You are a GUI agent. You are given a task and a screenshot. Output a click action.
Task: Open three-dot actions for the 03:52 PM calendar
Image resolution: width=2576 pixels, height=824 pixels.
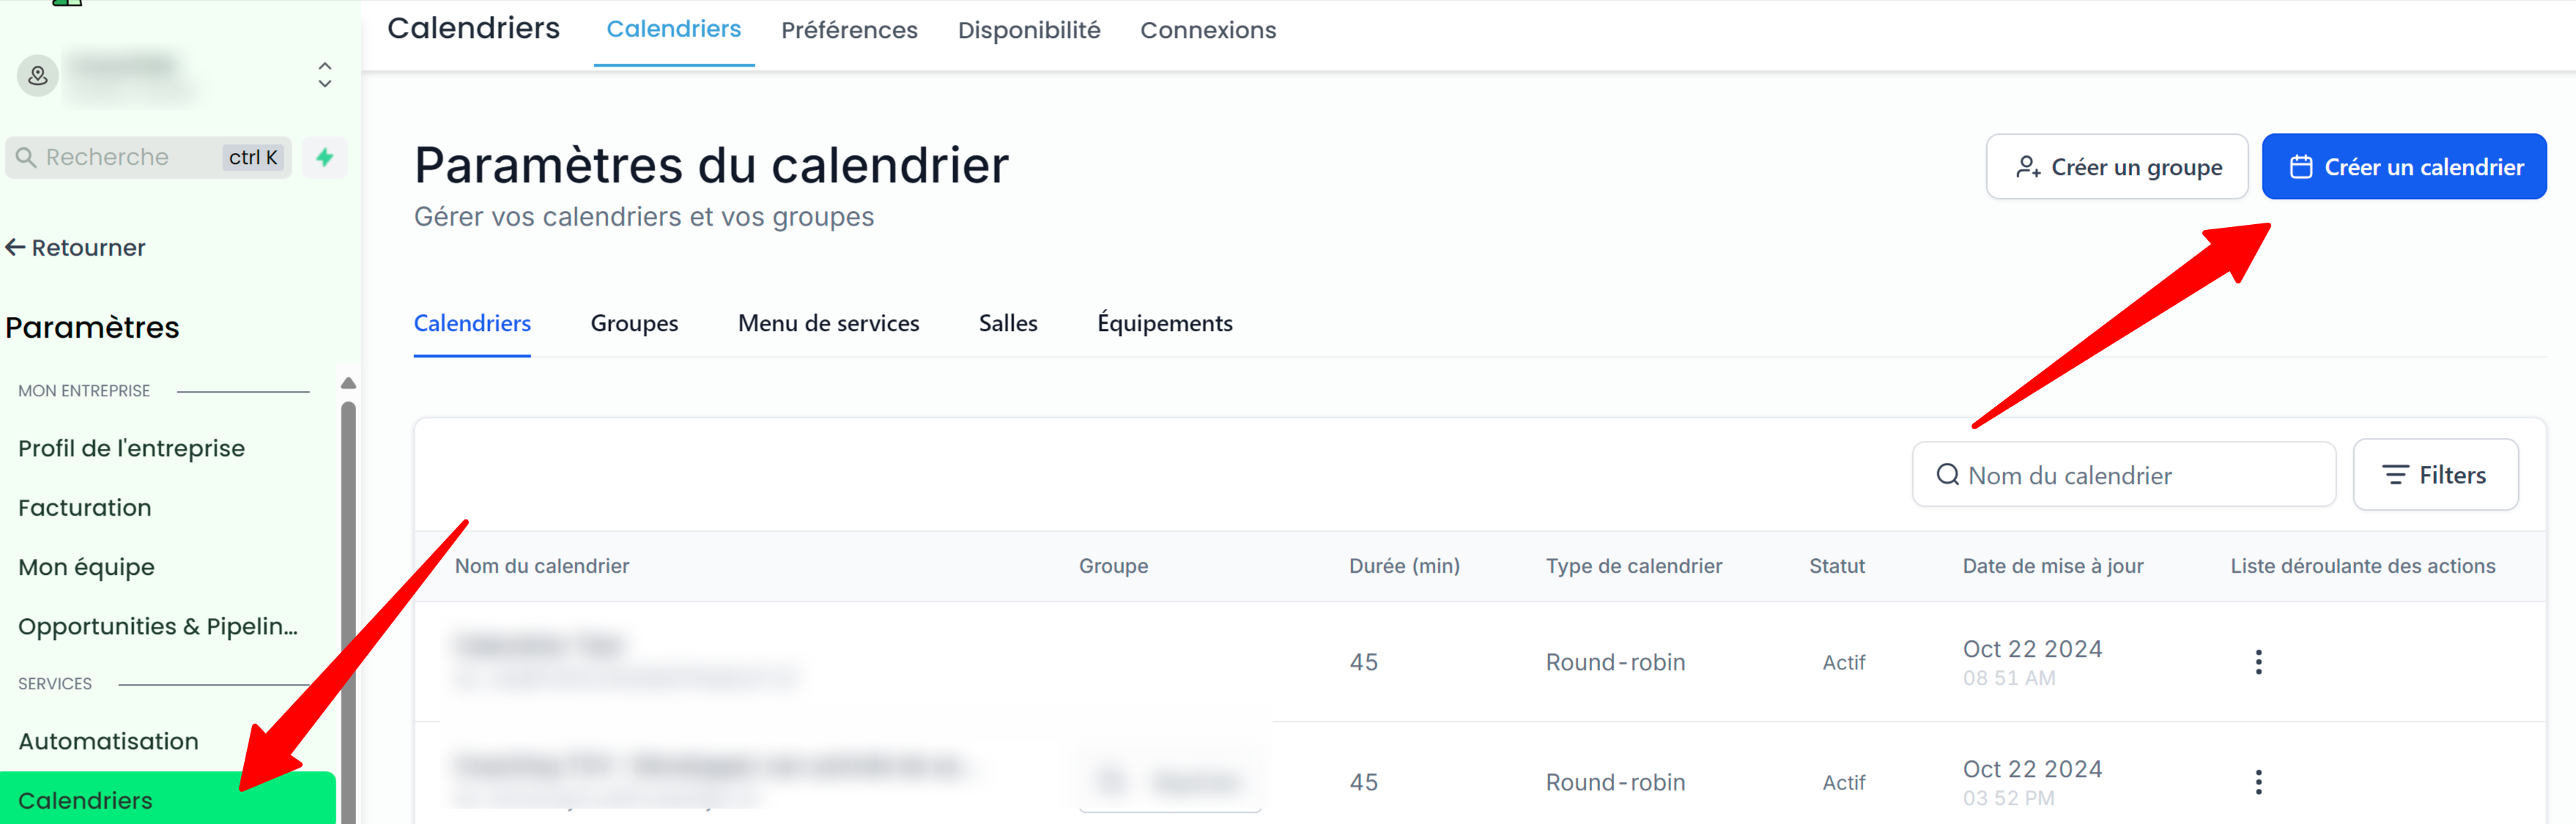[x=2258, y=782]
